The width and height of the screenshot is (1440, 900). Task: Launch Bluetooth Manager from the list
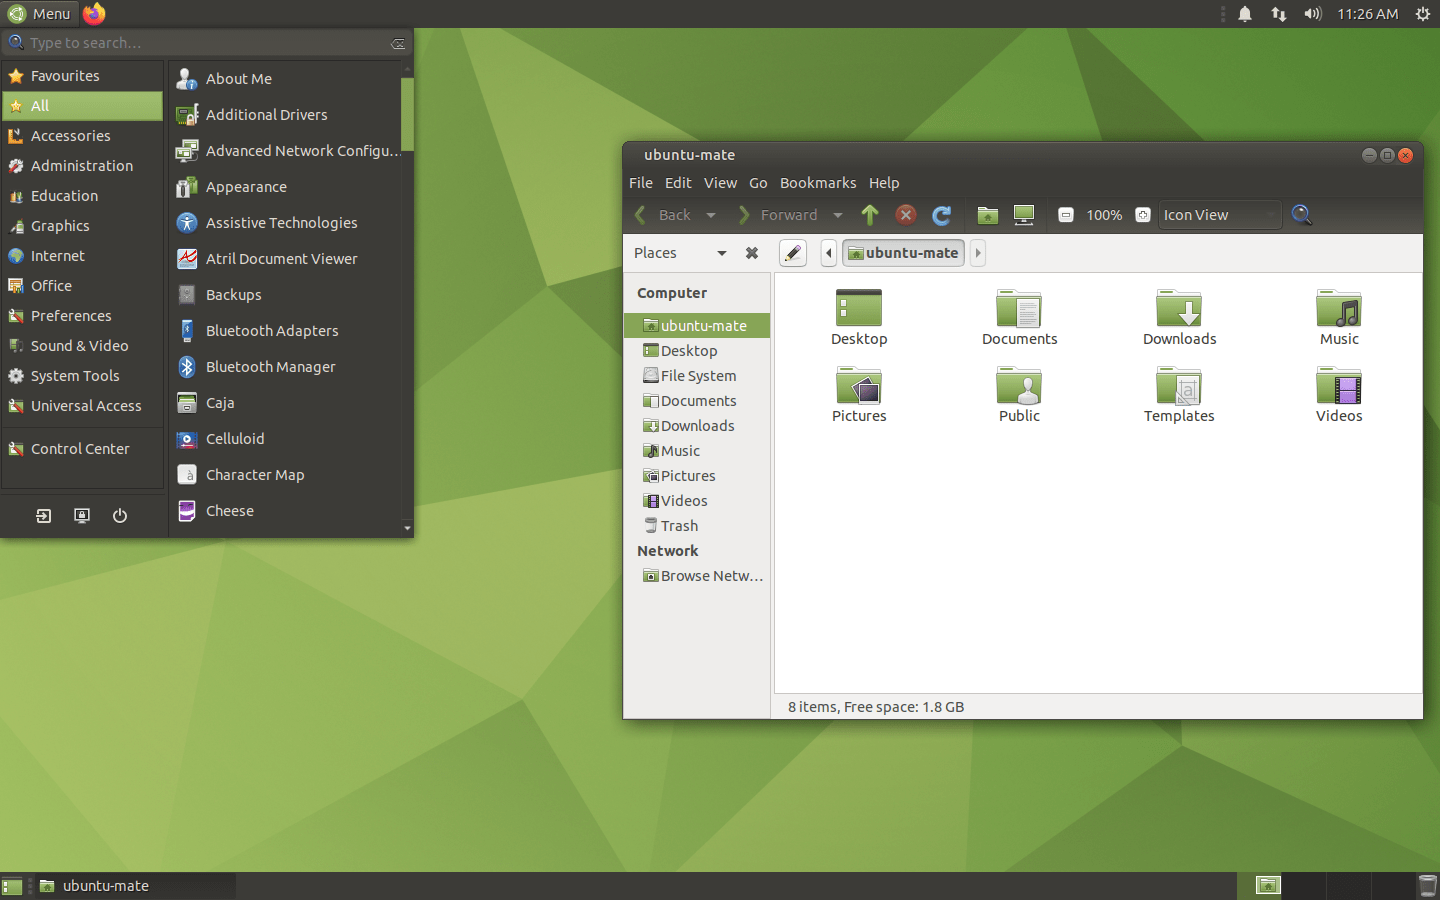(286, 367)
